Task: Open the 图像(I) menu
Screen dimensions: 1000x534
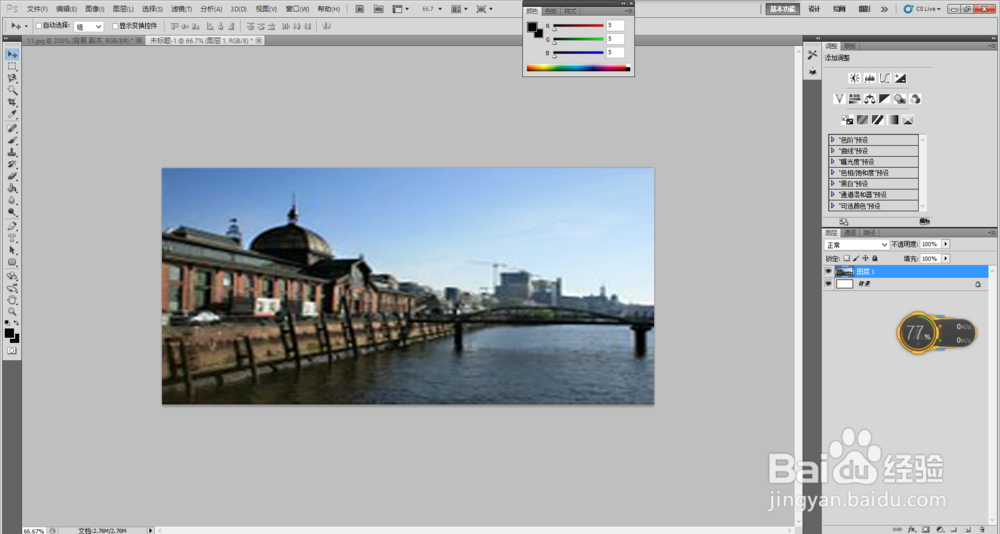Action: tap(94, 9)
